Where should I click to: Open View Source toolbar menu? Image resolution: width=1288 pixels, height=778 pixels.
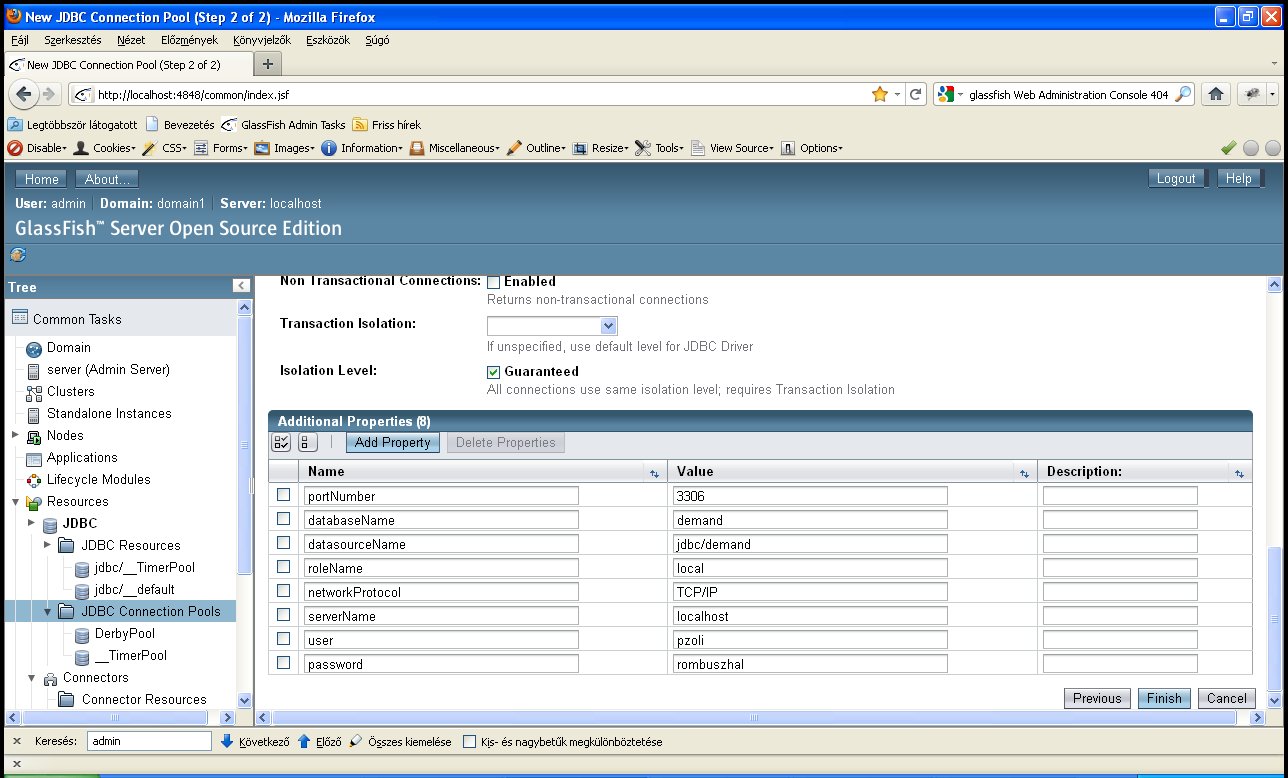coord(732,148)
